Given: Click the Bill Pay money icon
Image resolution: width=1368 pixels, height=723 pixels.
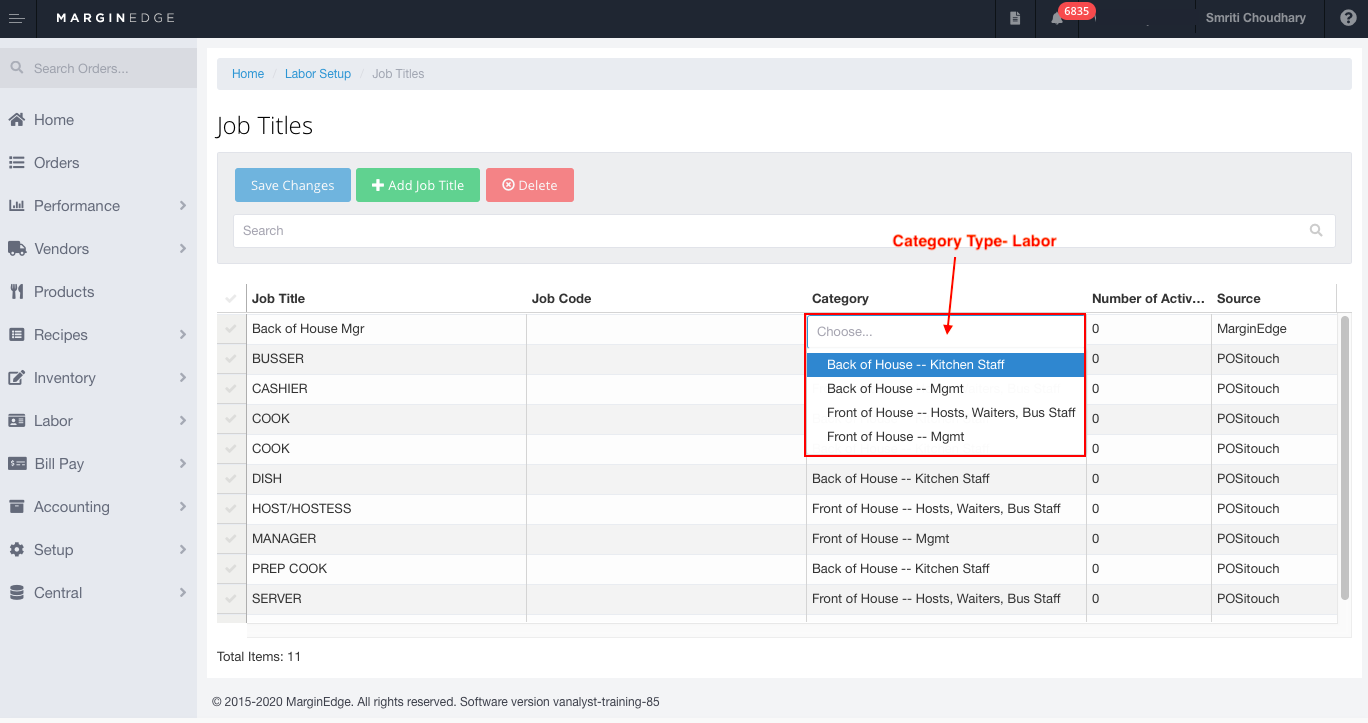Looking at the screenshot, I should [17, 463].
